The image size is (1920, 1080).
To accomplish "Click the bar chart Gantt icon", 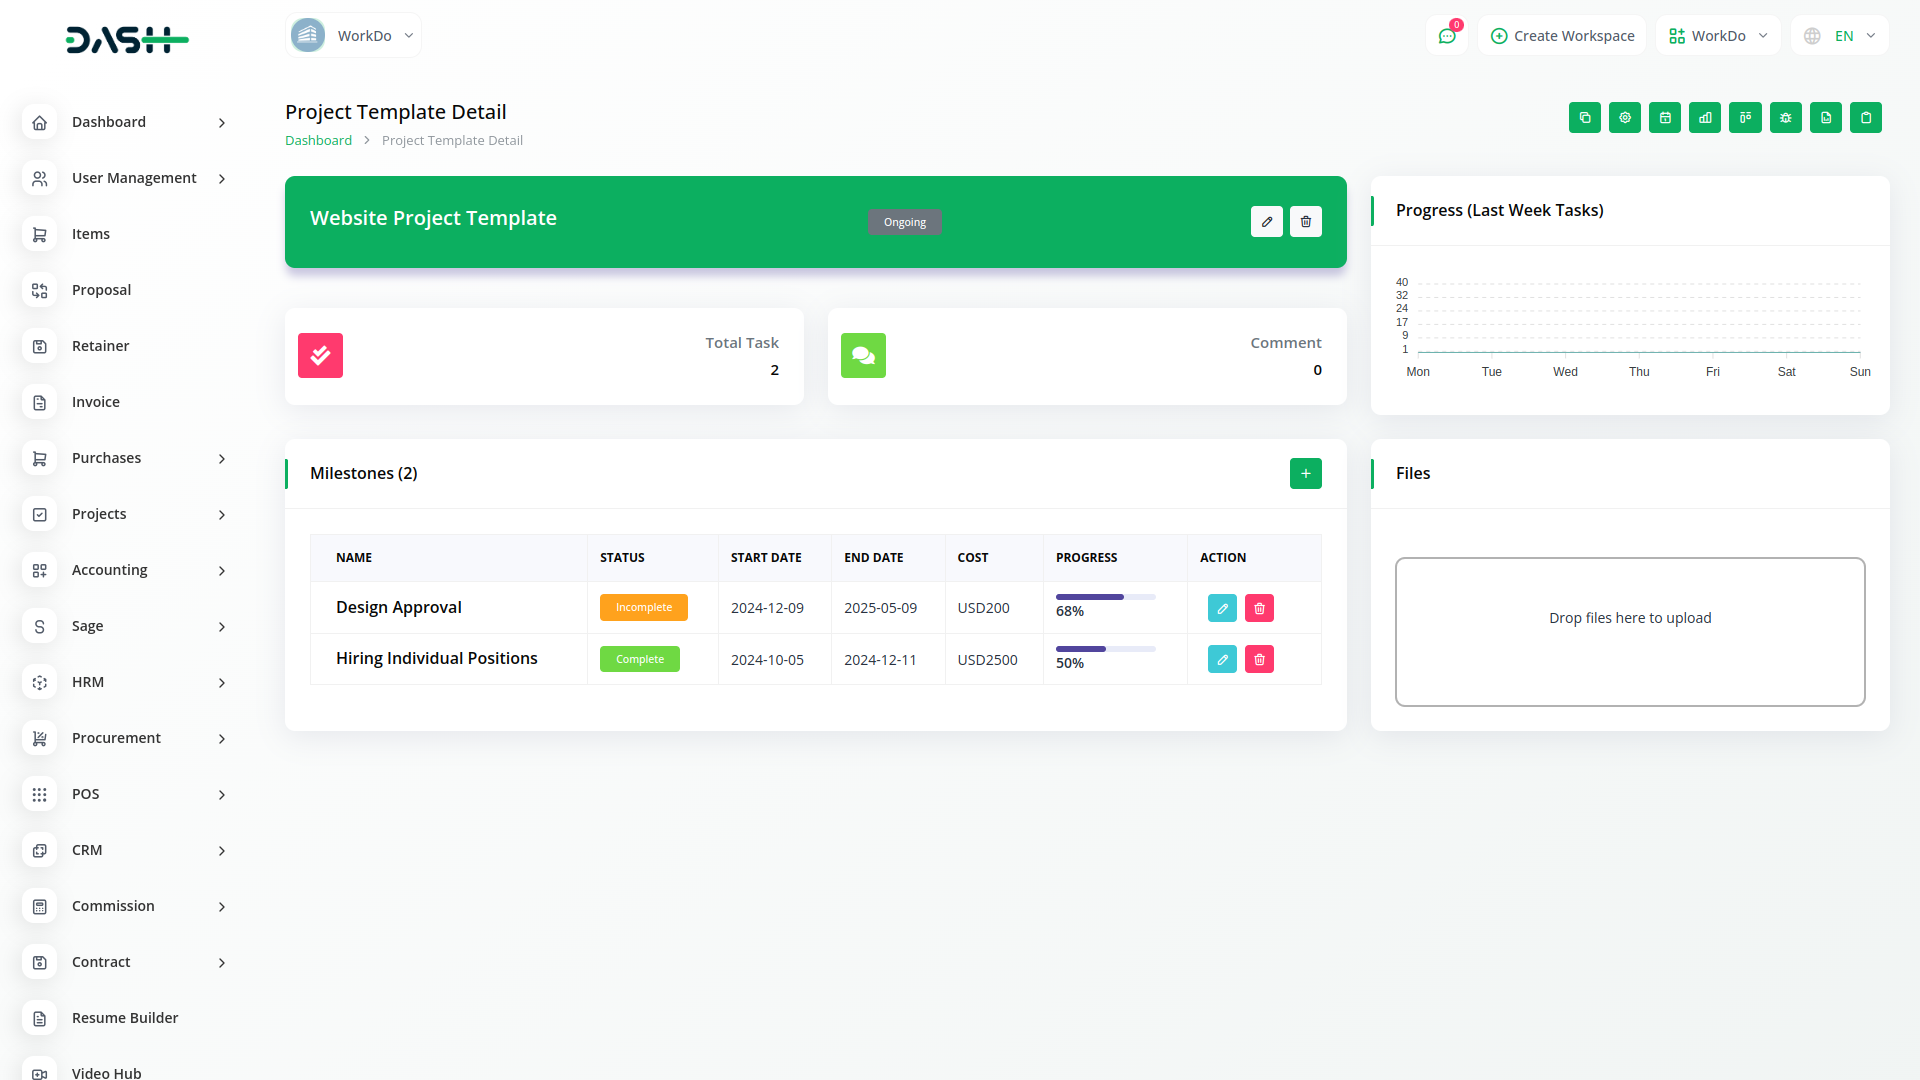I will point(1705,118).
